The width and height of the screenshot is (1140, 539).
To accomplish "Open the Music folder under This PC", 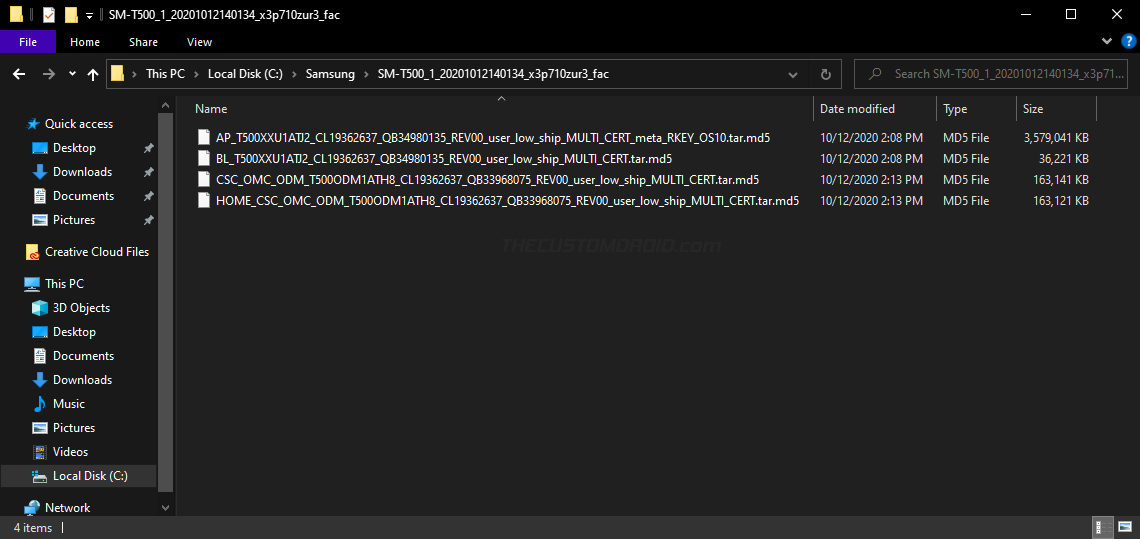I will pos(68,404).
